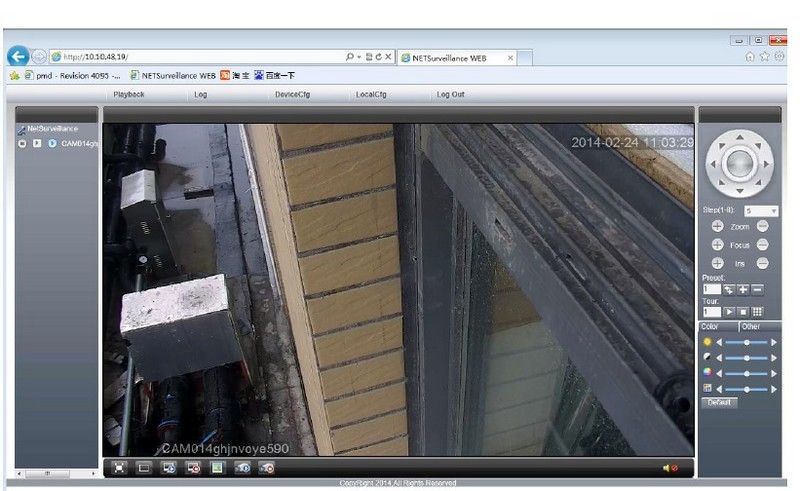Increase Focus with plus button
The height and width of the screenshot is (491, 800).
[x=717, y=245]
